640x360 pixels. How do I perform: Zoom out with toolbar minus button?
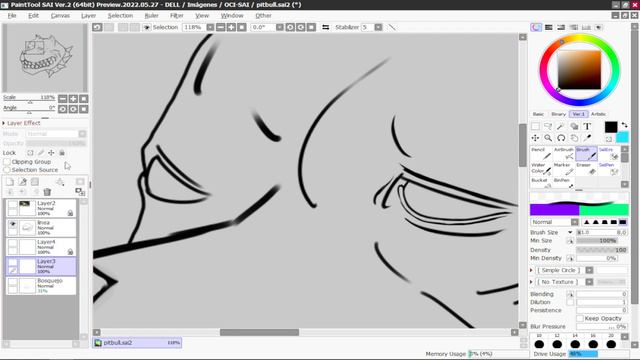tap(220, 27)
